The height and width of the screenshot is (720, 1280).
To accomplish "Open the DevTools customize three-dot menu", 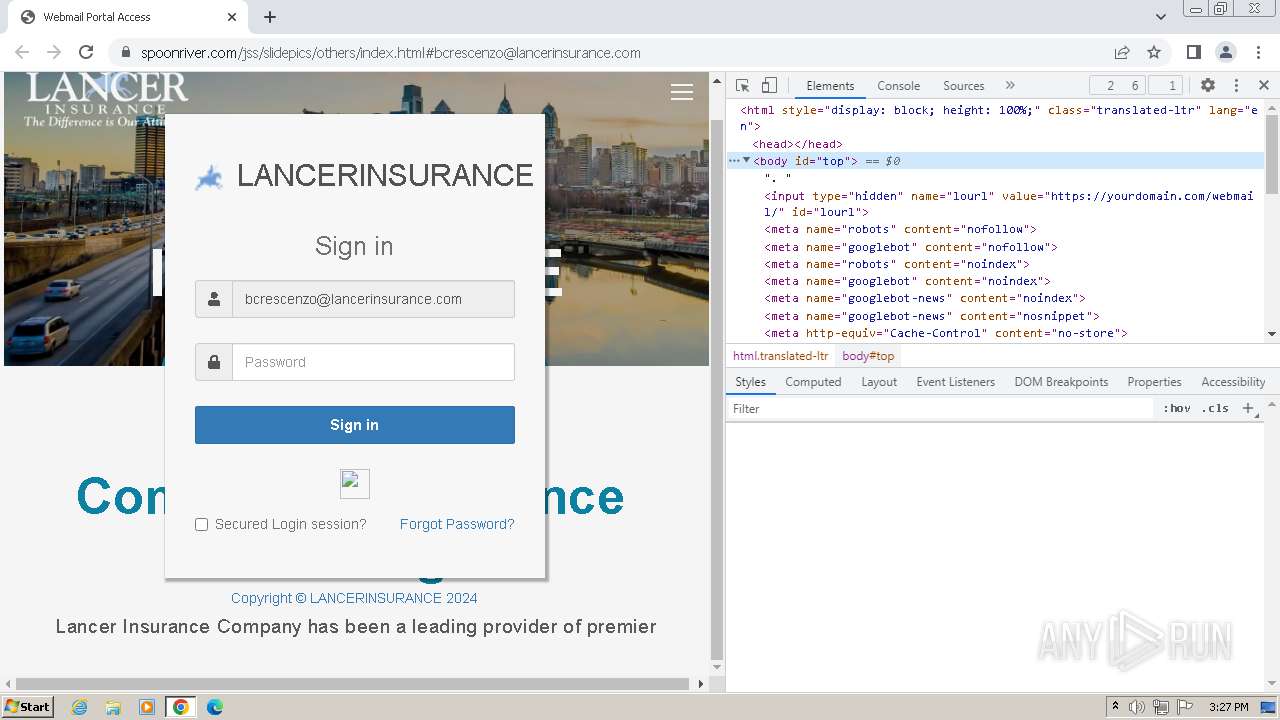I will (1236, 85).
